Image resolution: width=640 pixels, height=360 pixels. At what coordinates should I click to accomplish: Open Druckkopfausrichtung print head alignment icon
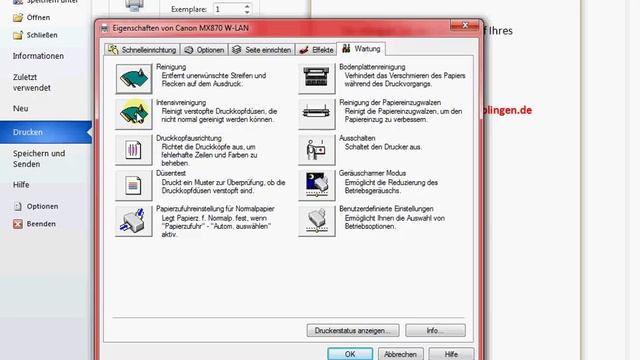tap(133, 149)
